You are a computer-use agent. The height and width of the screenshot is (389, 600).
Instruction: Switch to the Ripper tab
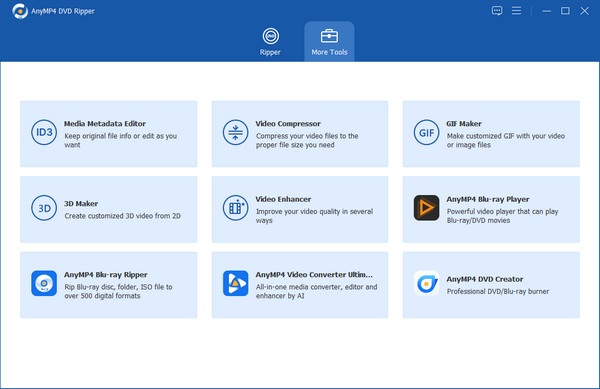[x=270, y=42]
